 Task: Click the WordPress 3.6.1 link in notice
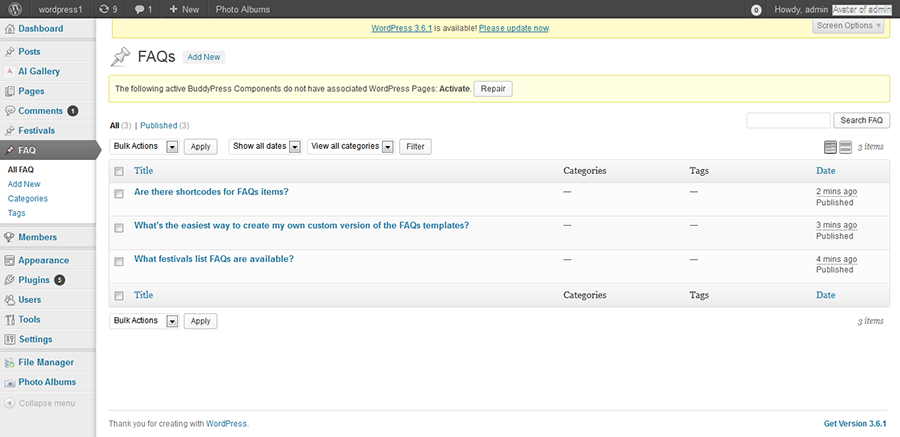401,28
